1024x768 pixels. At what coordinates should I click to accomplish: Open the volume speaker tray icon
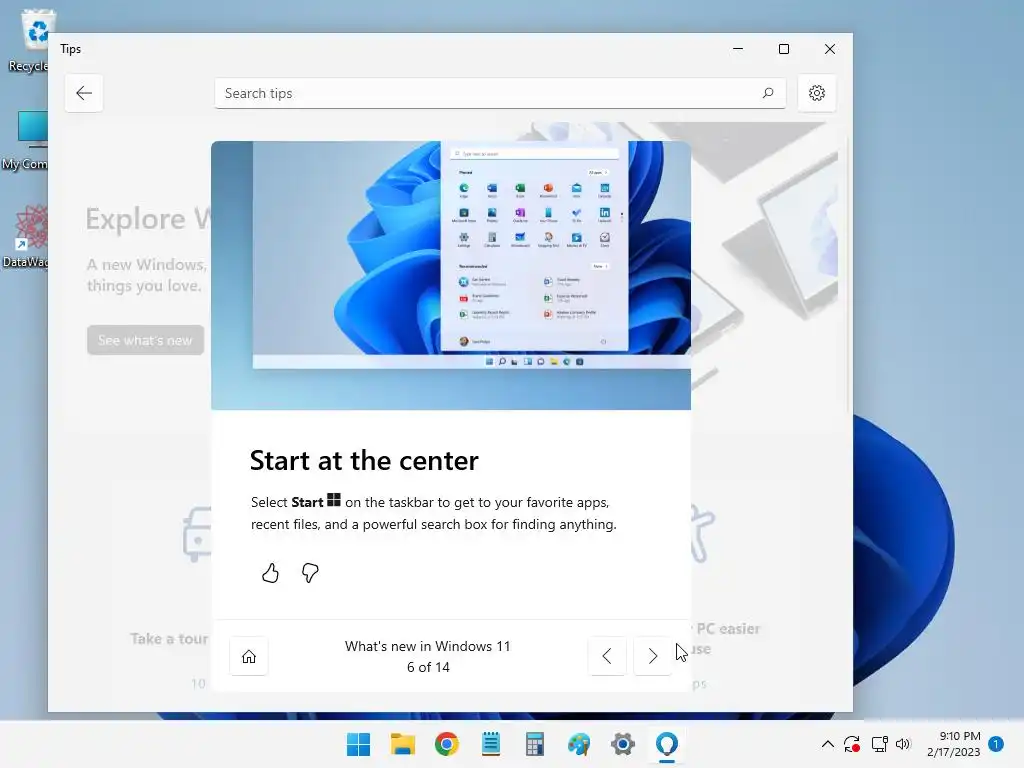coord(903,744)
